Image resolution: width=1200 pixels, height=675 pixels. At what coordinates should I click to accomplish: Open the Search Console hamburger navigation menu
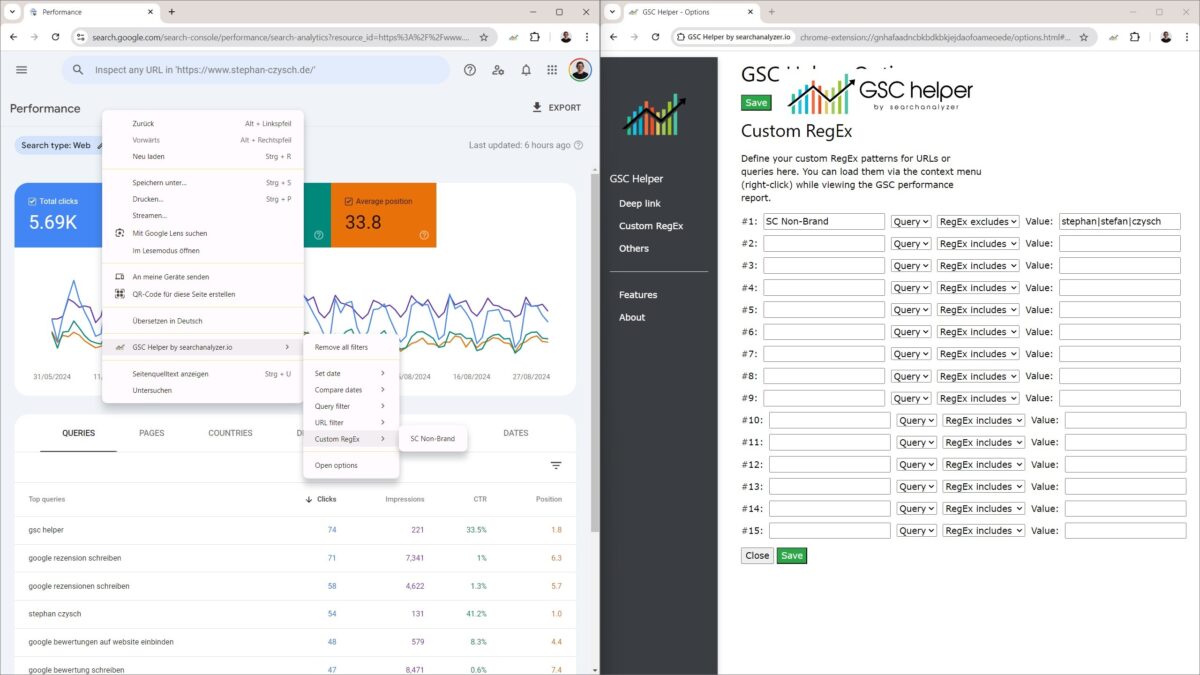pyautogui.click(x=22, y=70)
